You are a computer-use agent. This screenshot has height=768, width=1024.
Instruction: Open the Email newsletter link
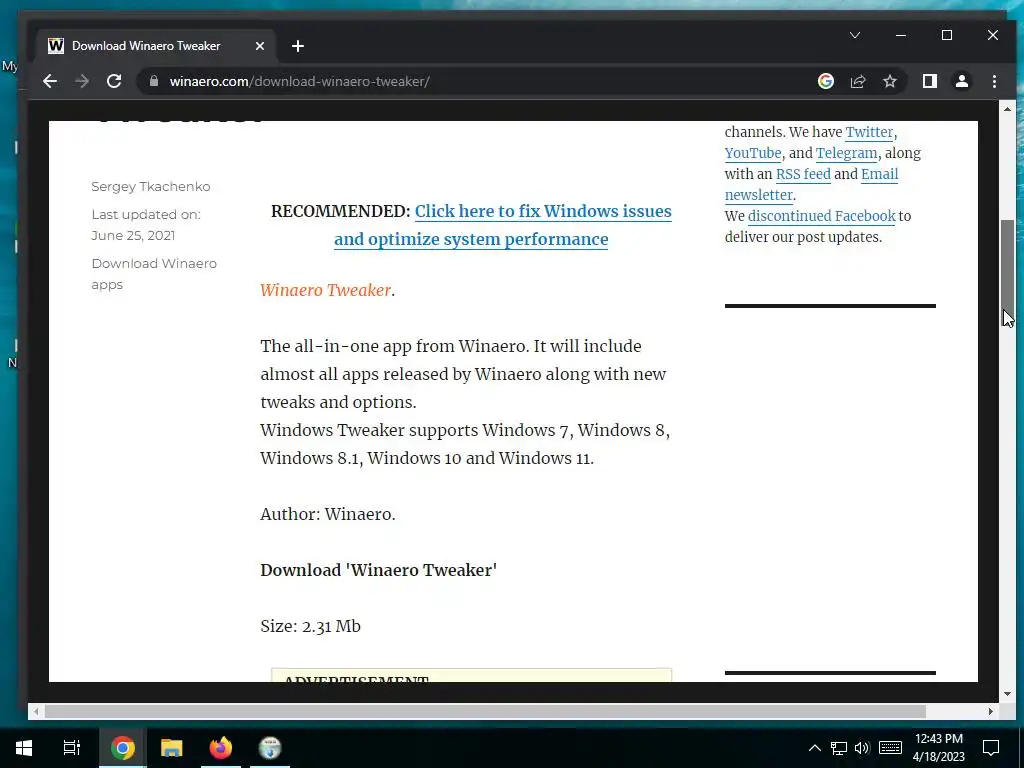coord(812,184)
